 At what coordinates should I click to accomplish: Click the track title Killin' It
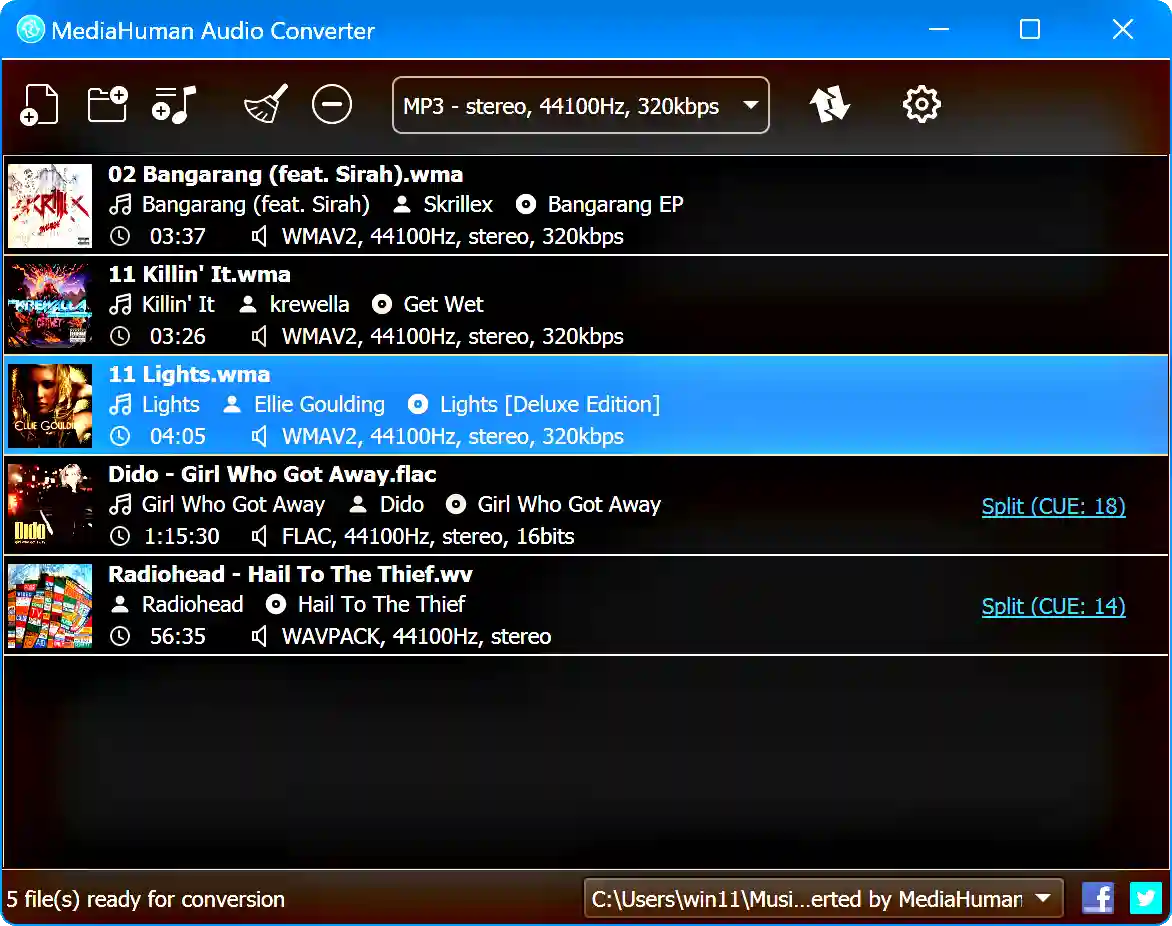coord(178,305)
